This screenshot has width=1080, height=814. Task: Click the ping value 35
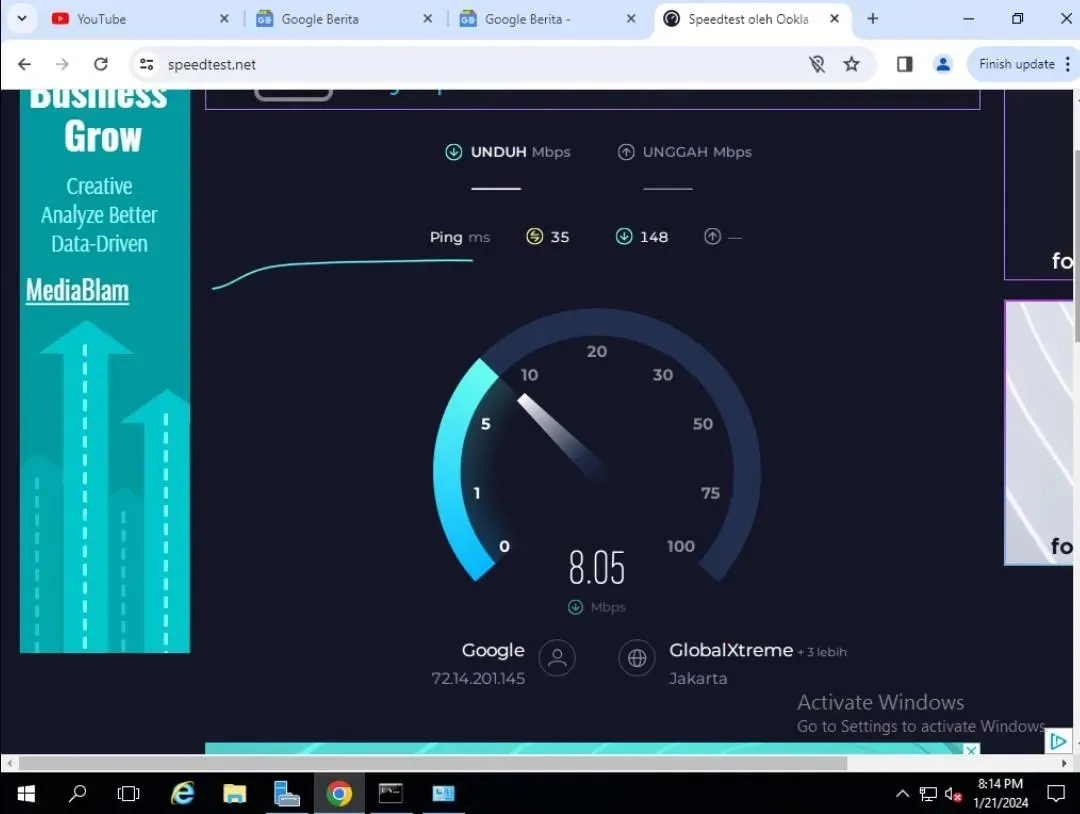pos(560,237)
